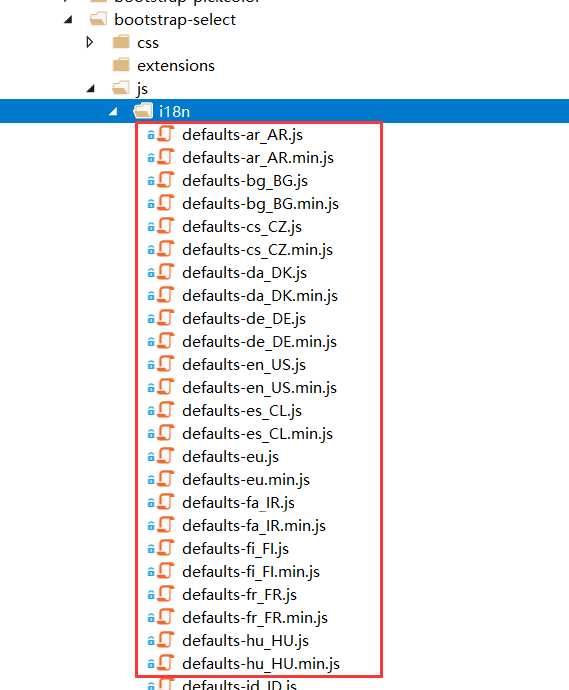Click the css folder icon
This screenshot has height=690, width=569.
121,42
